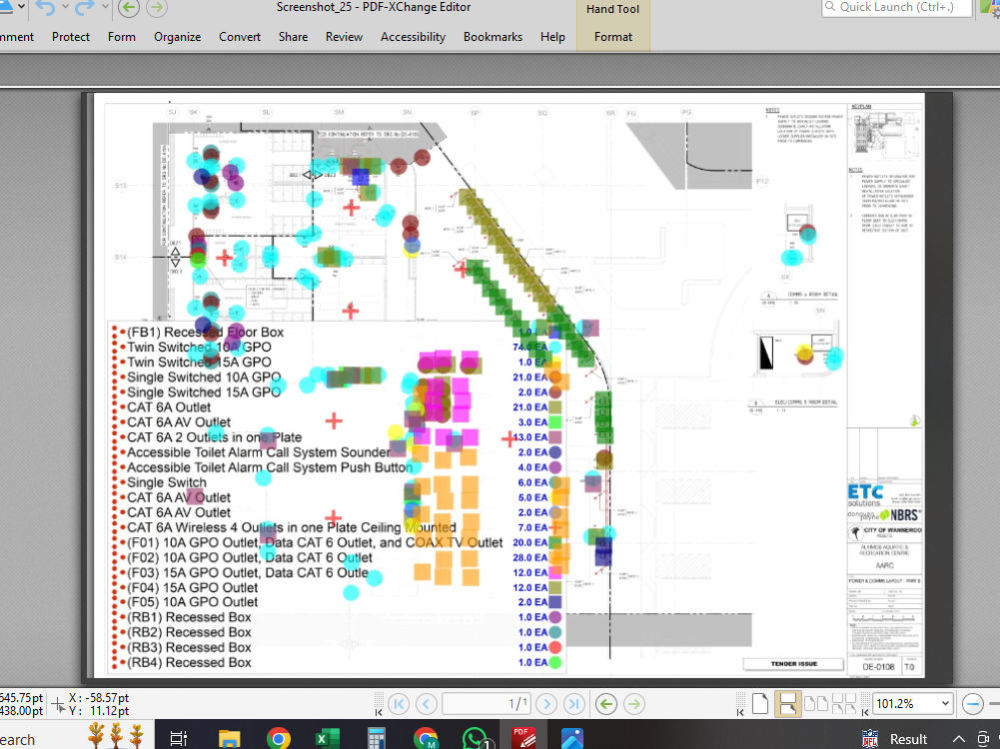Viewport: 1000px width, 749px height.
Task: Open the Form tab
Action: tap(122, 37)
